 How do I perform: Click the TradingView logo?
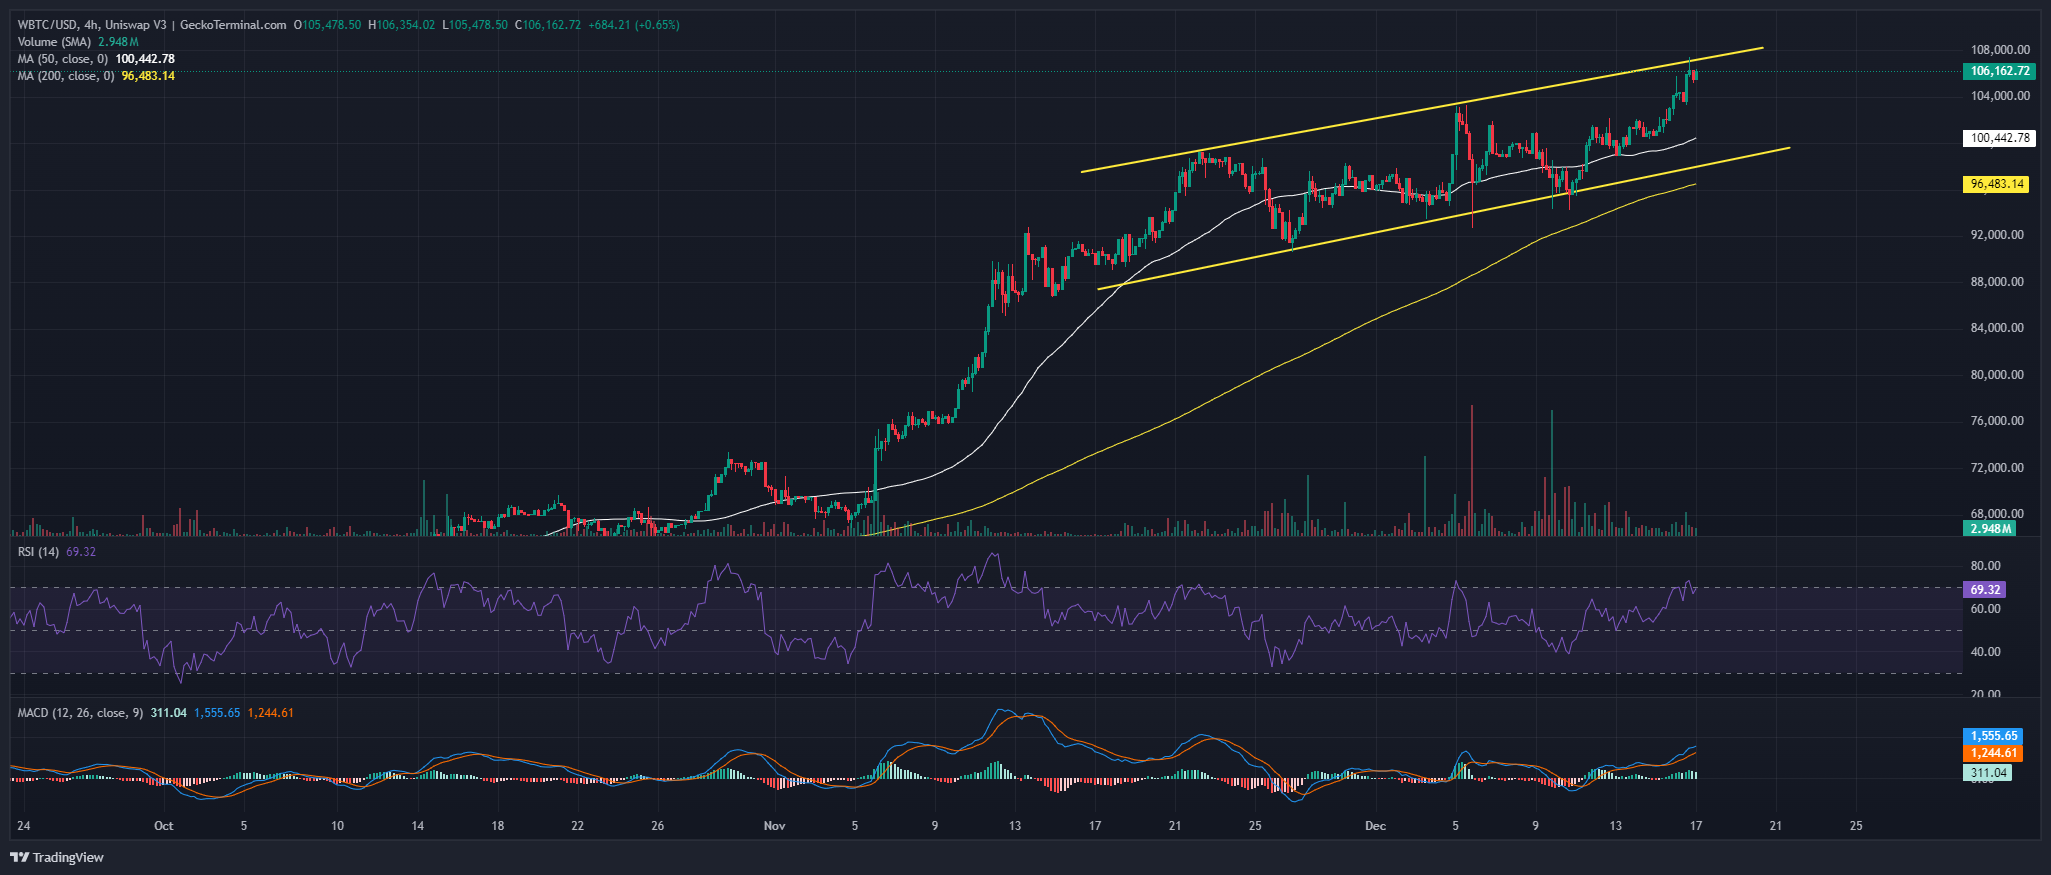(57, 857)
